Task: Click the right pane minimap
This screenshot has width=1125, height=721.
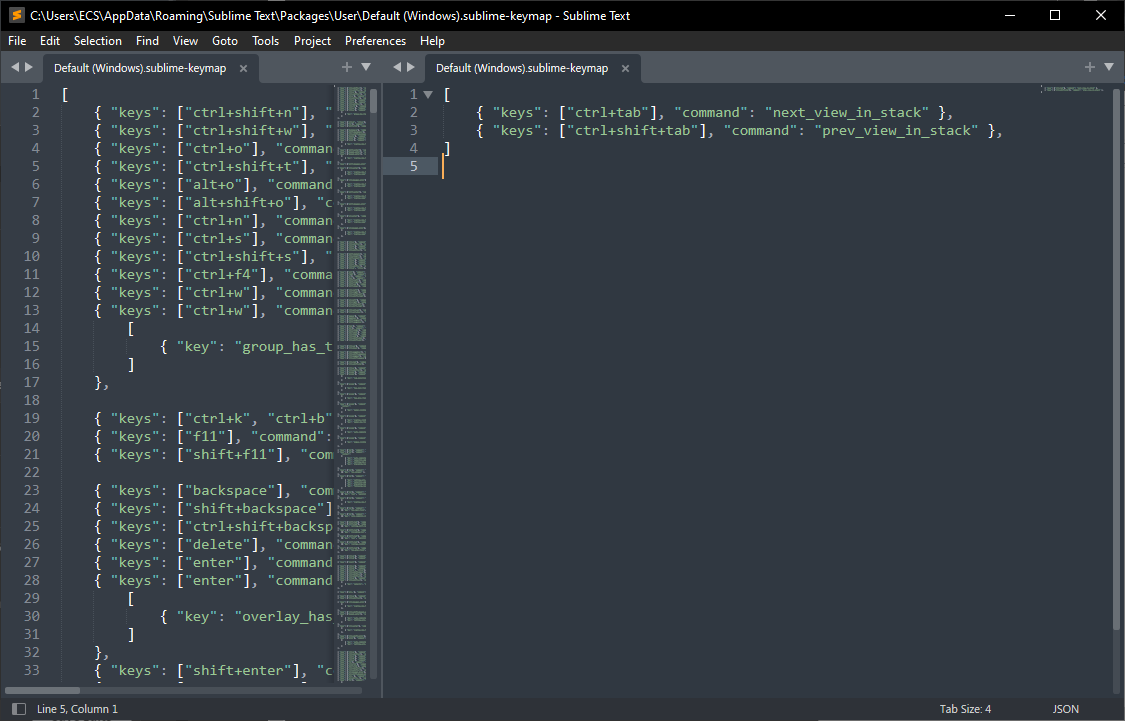Action: (x=1073, y=90)
